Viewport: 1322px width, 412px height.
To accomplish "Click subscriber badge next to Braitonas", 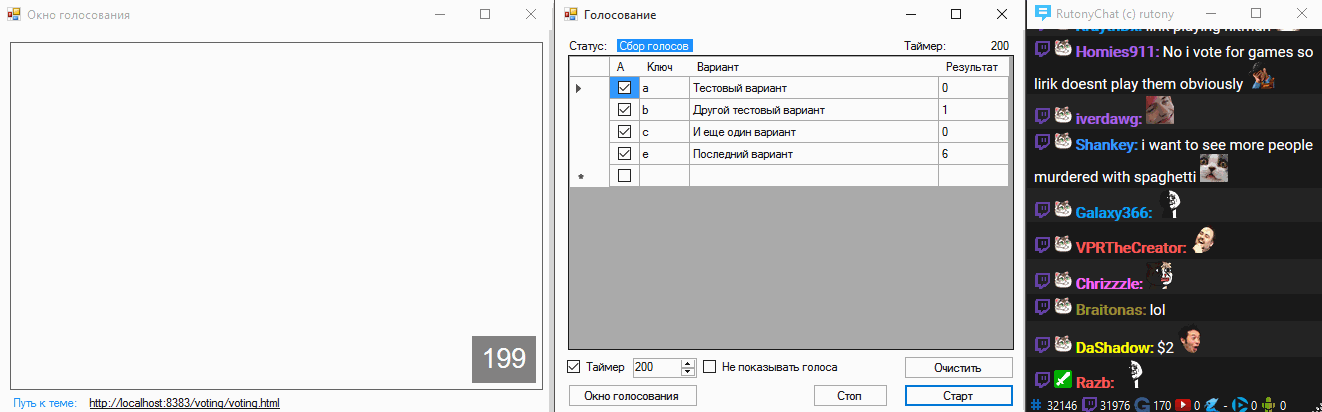I will 1063,308.
